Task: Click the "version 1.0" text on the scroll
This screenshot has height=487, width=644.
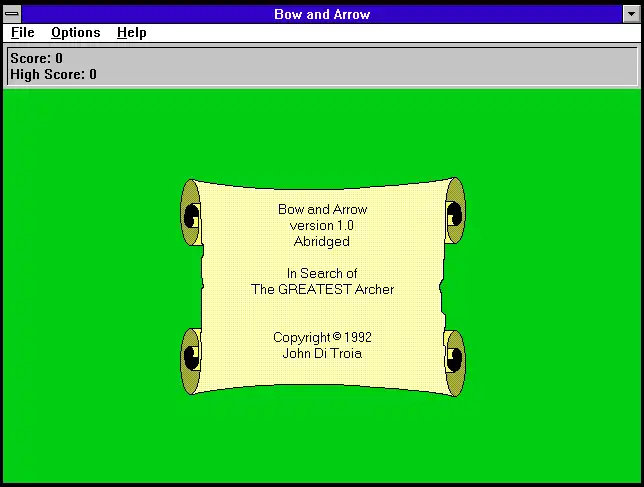Action: coord(322,226)
